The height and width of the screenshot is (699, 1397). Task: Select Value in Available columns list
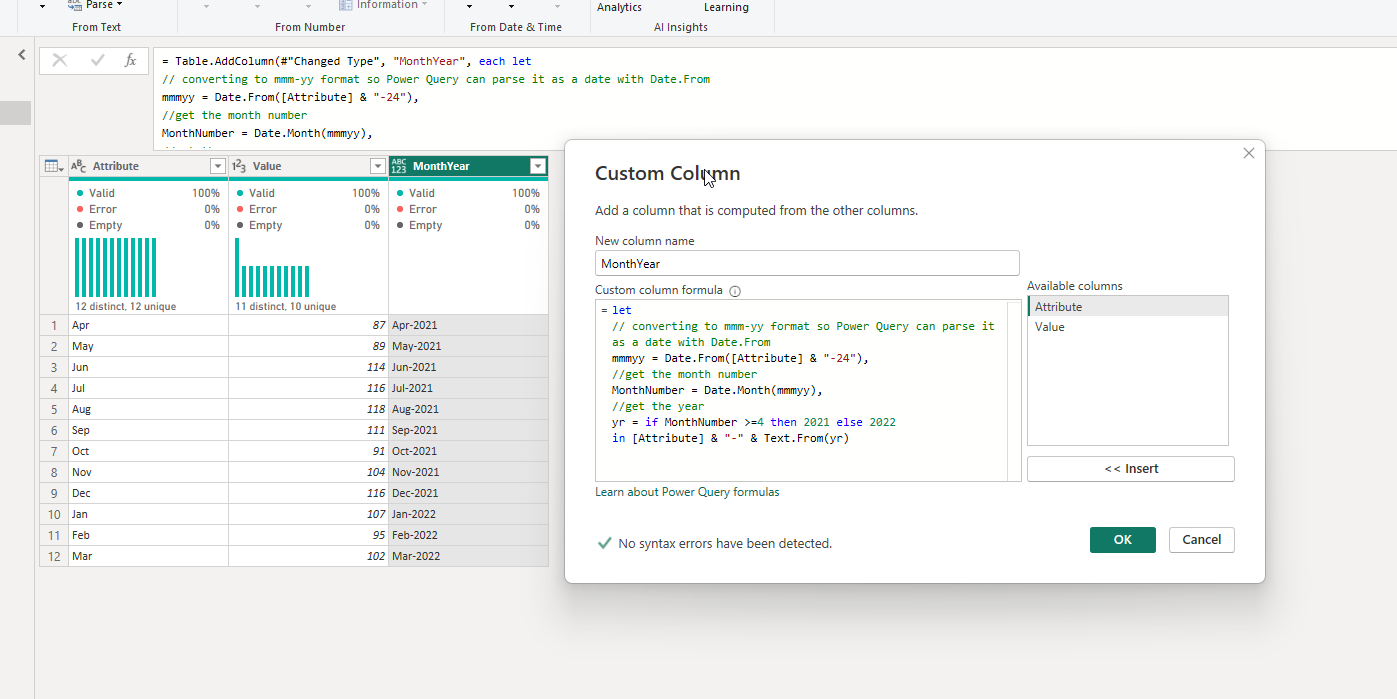pos(1128,327)
